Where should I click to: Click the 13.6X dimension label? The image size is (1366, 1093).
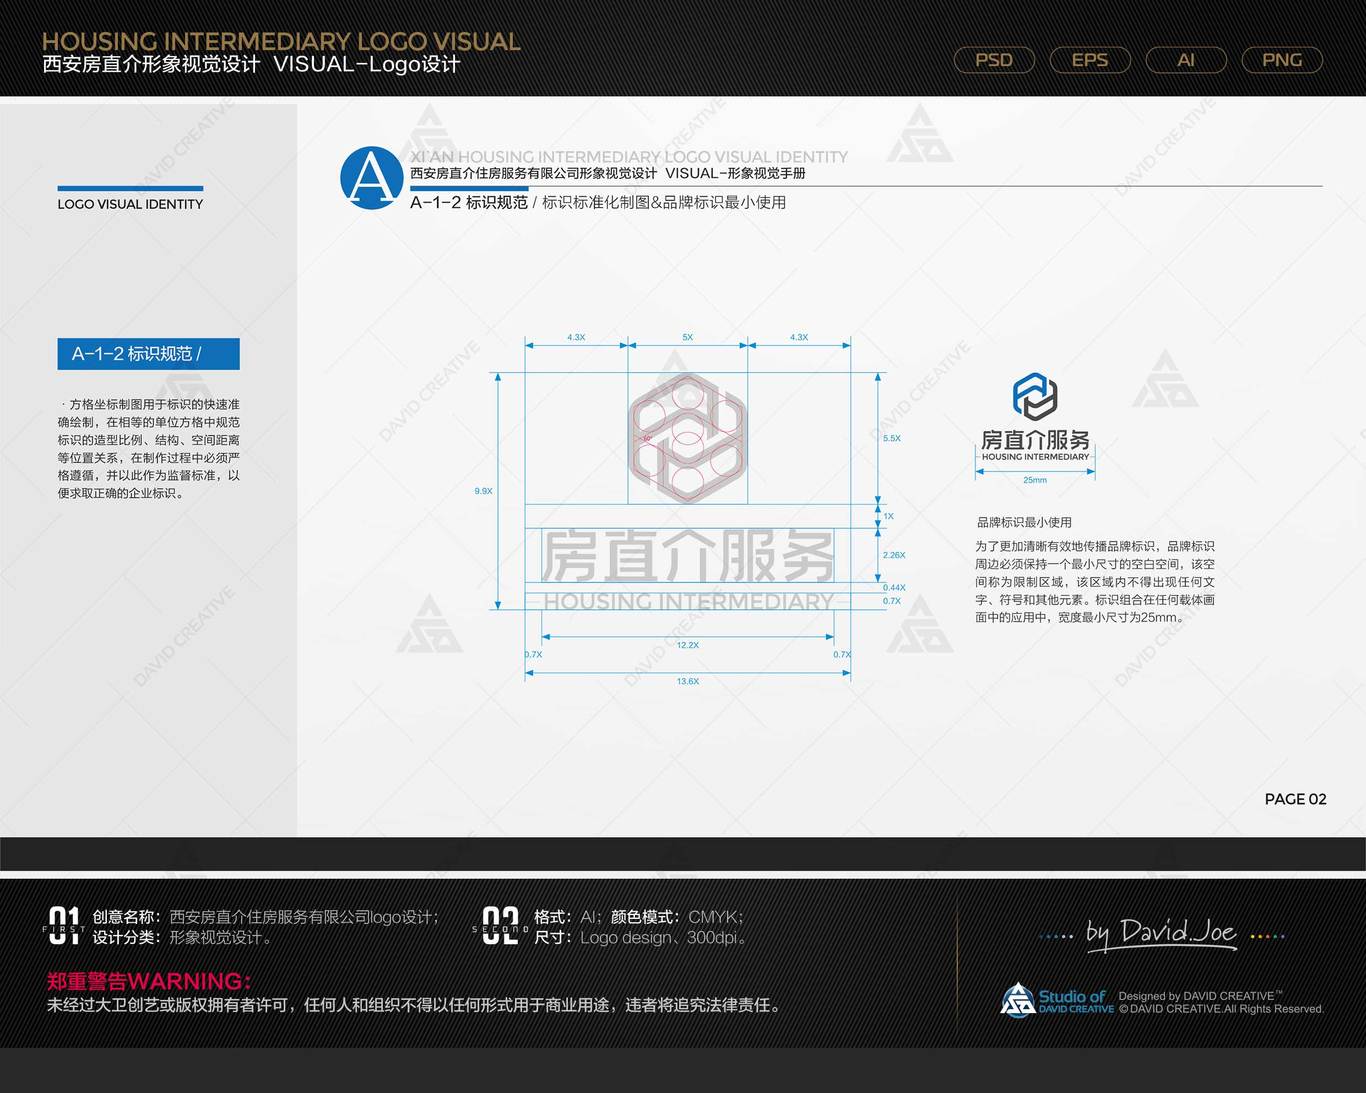click(x=688, y=681)
